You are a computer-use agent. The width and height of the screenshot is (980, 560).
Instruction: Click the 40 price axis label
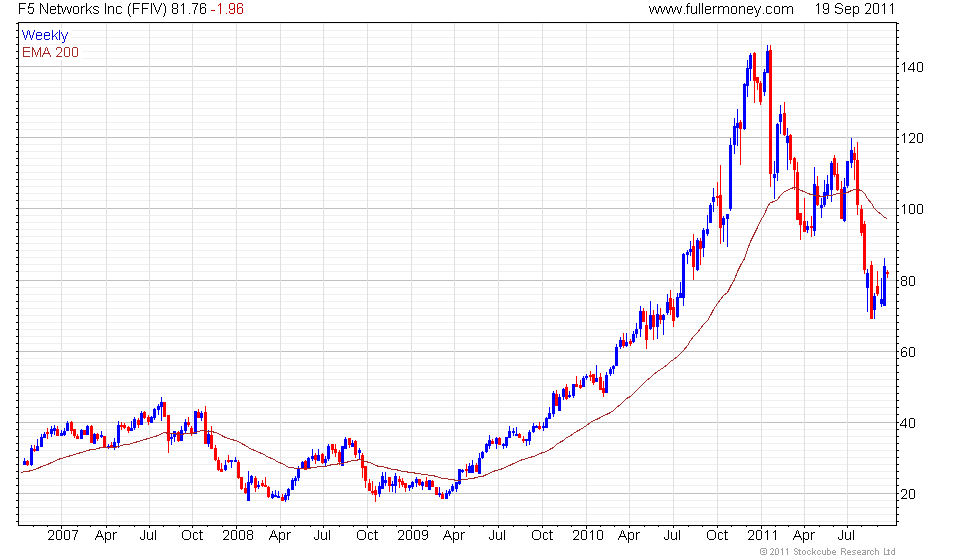(x=908, y=423)
